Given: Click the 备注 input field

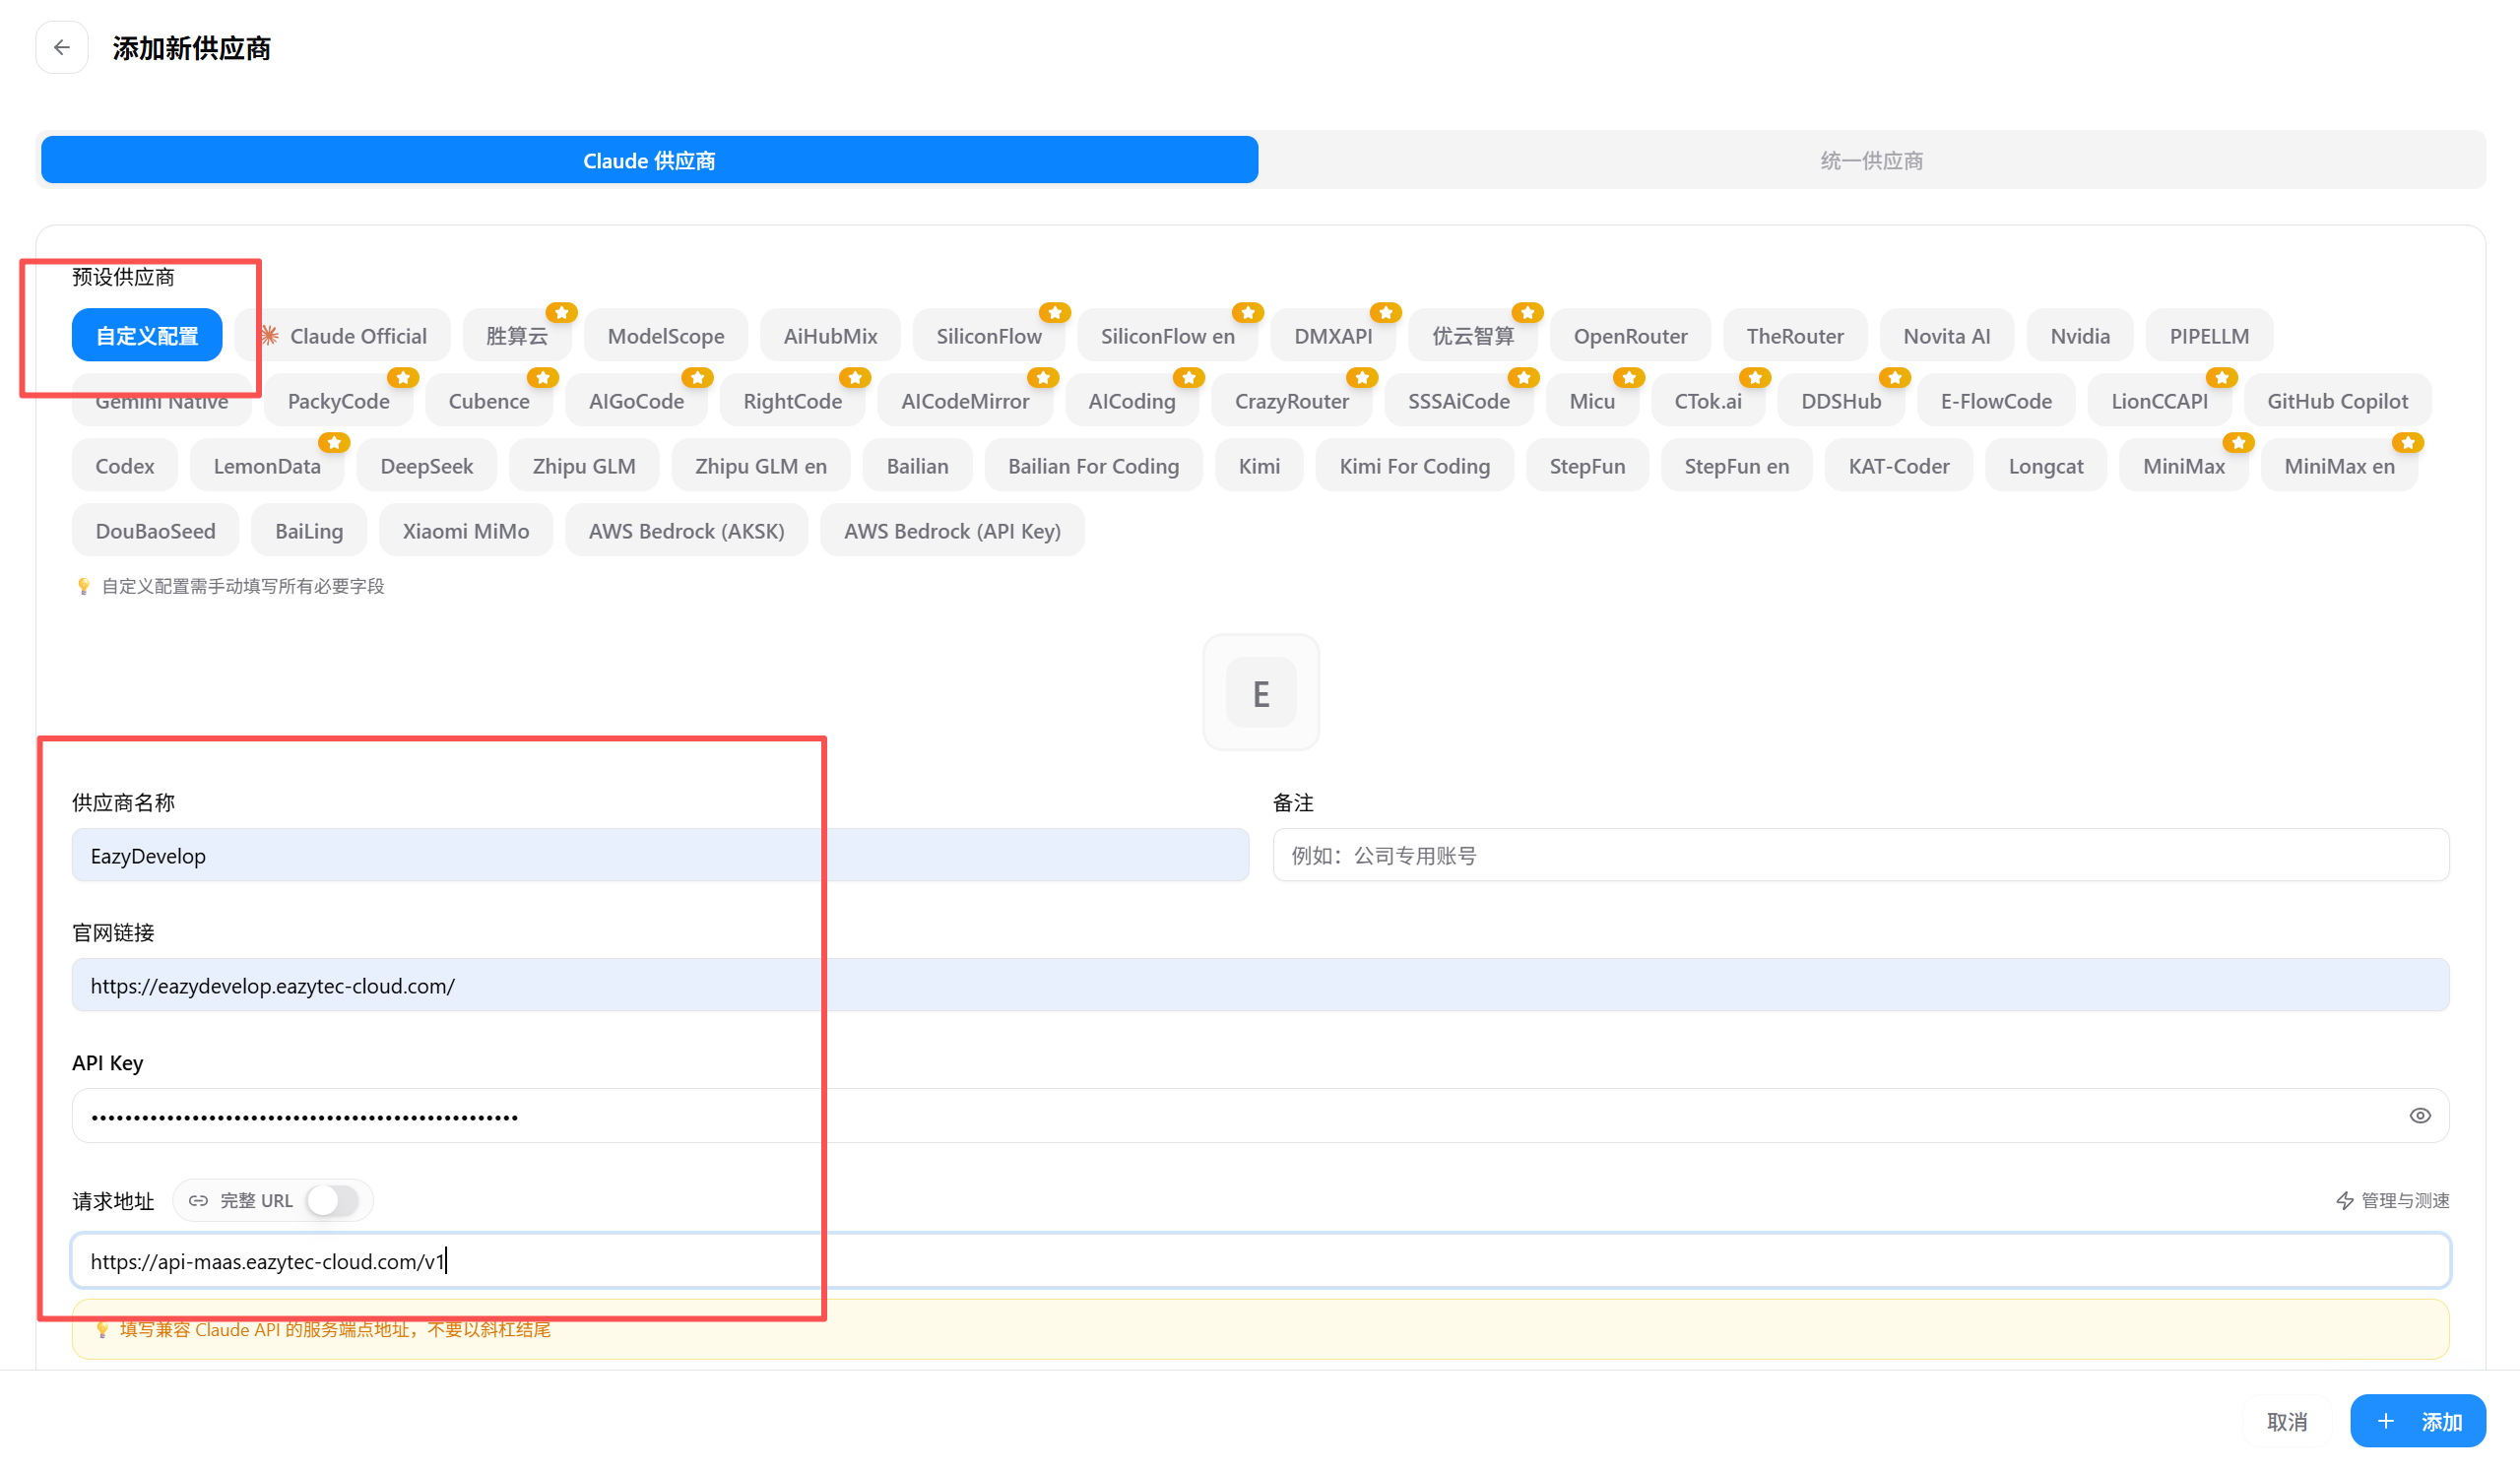Looking at the screenshot, I should 1861,855.
